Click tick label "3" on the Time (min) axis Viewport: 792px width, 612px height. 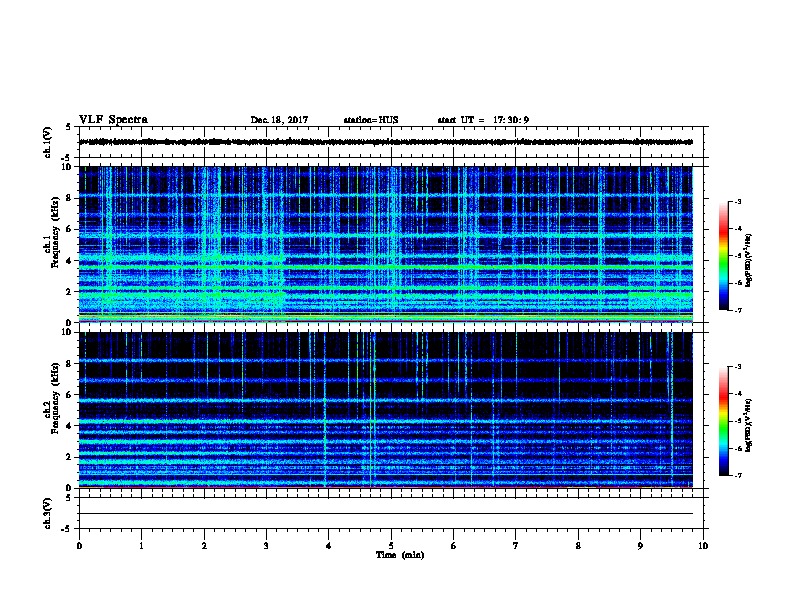pos(266,546)
